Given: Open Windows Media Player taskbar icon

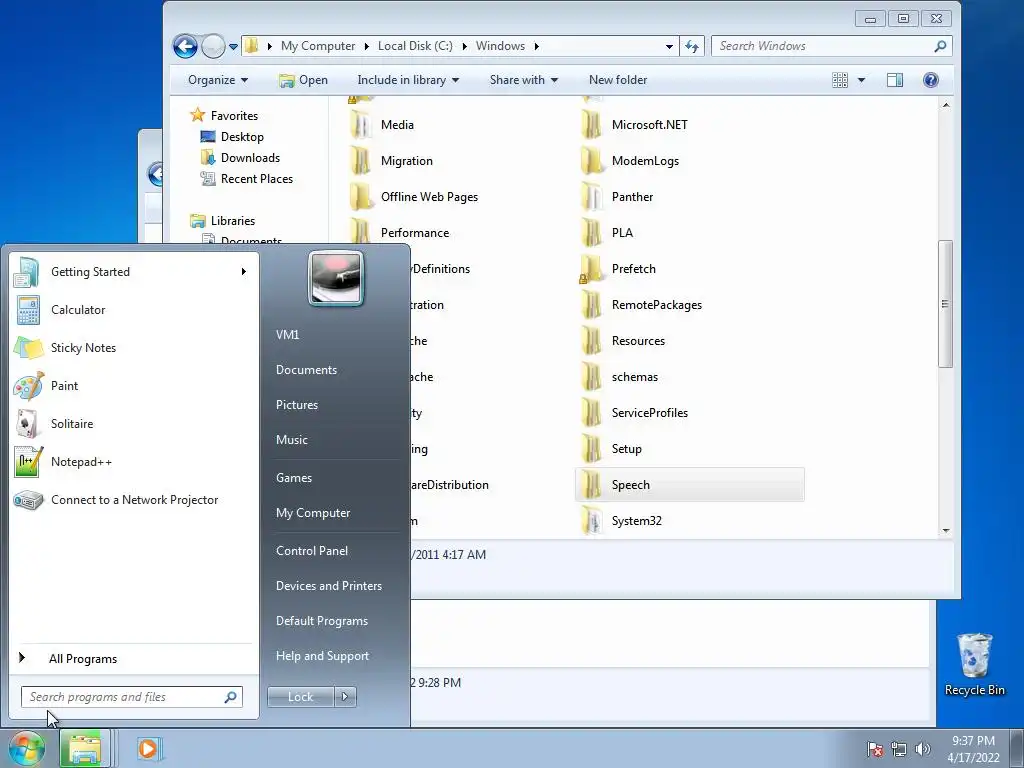Looking at the screenshot, I should 148,748.
